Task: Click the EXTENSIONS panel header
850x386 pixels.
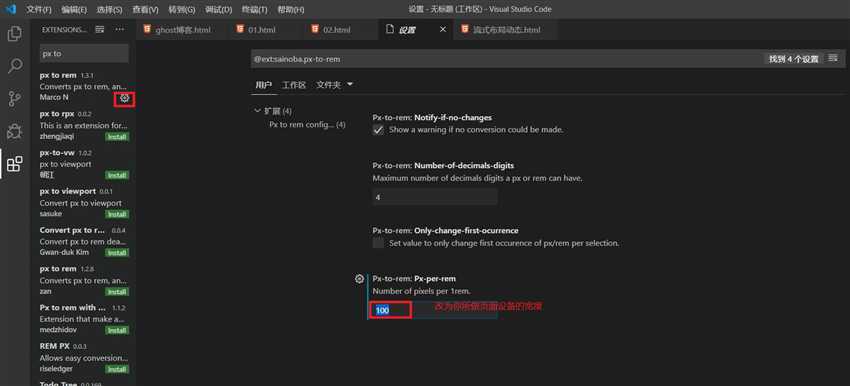Action: coord(64,30)
